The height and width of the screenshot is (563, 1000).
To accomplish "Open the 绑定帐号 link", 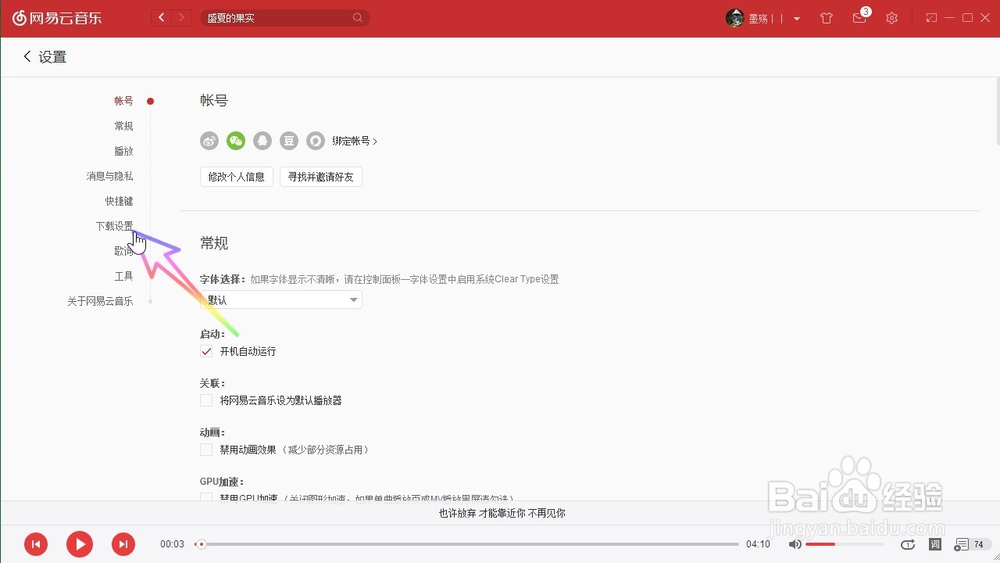I will click(x=355, y=141).
